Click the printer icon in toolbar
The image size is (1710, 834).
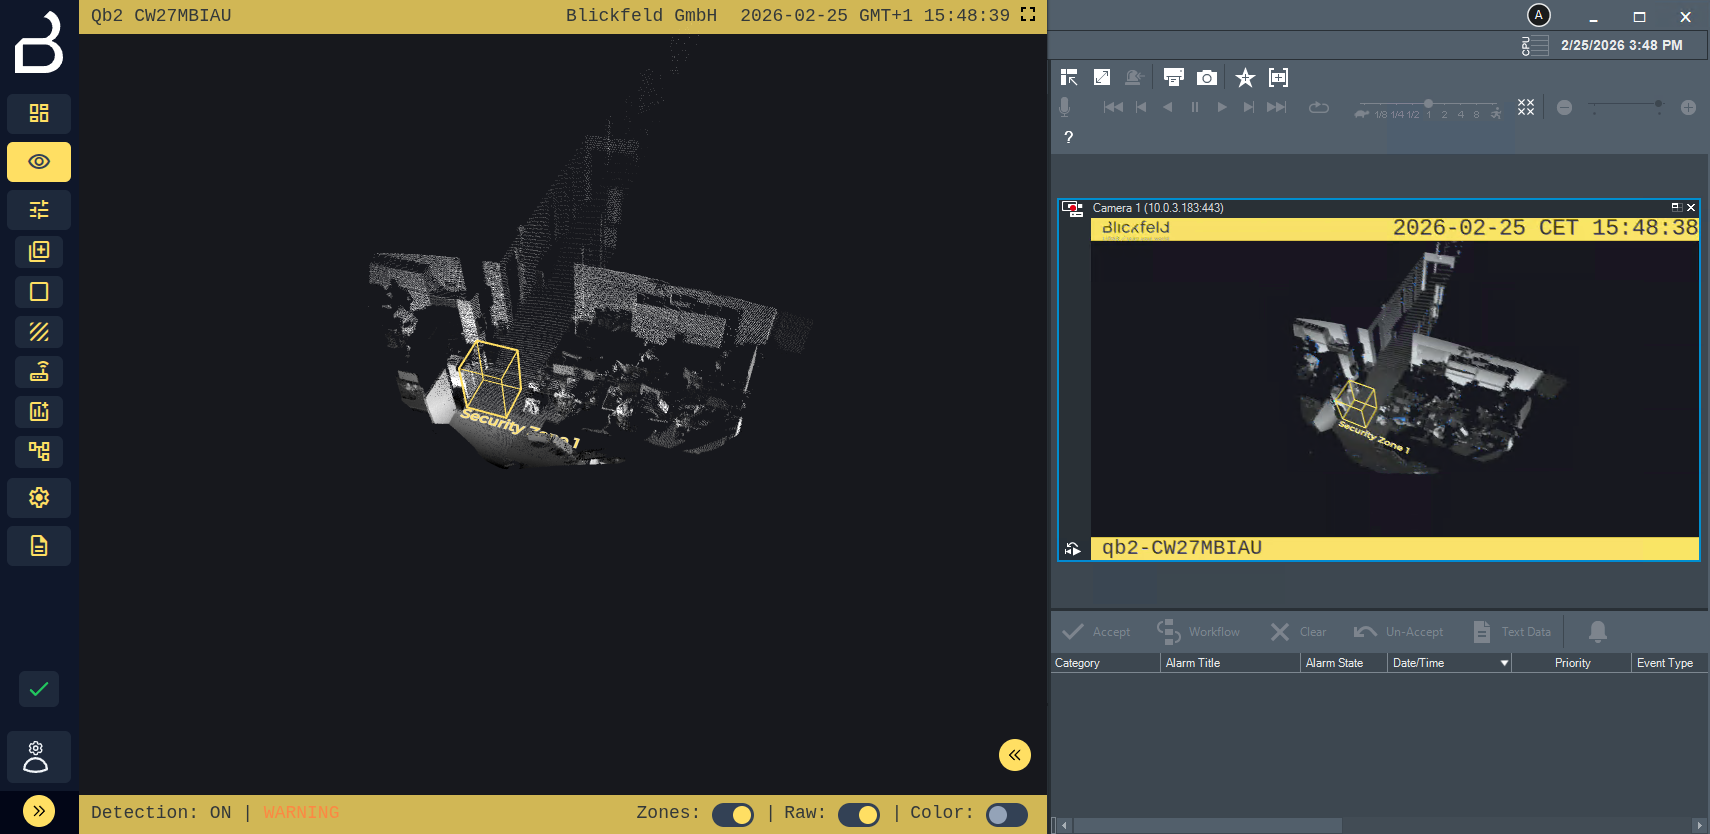coord(1174,78)
